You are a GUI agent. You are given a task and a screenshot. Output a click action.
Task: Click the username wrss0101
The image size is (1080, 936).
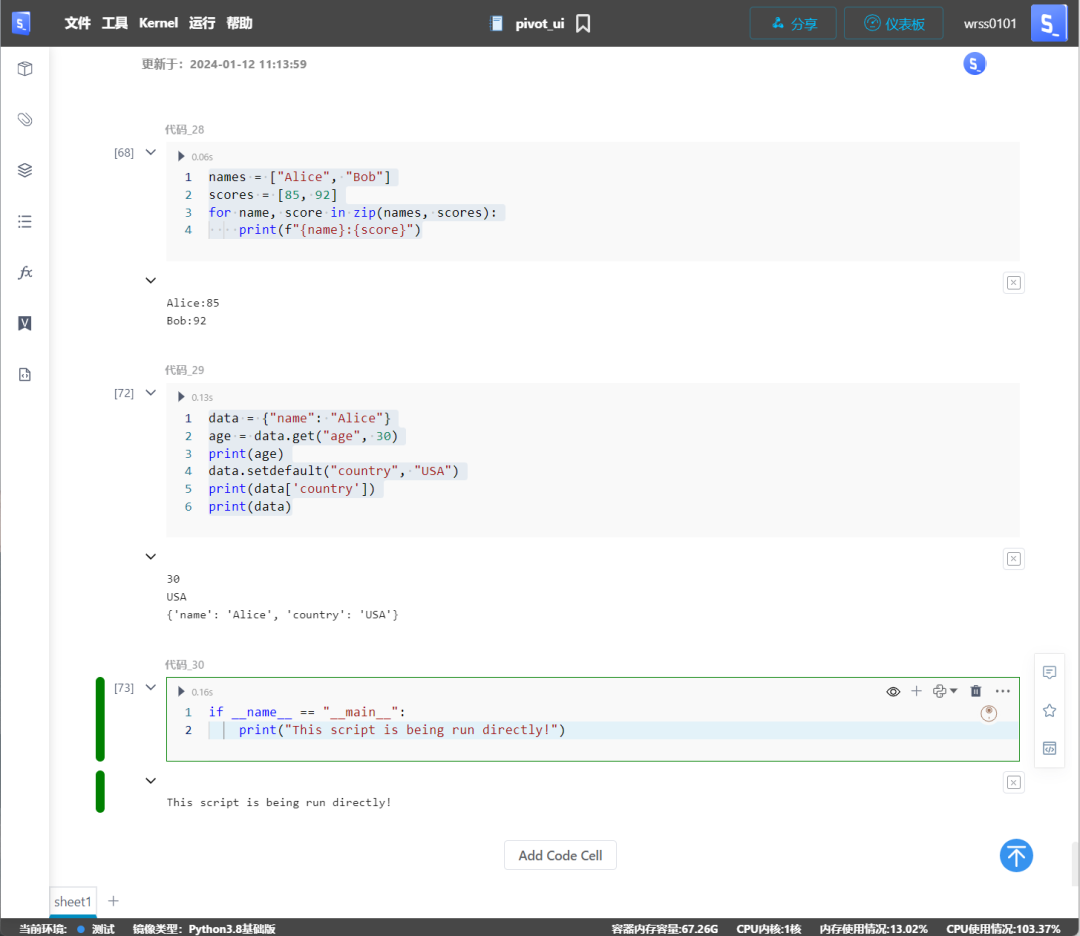(x=990, y=23)
